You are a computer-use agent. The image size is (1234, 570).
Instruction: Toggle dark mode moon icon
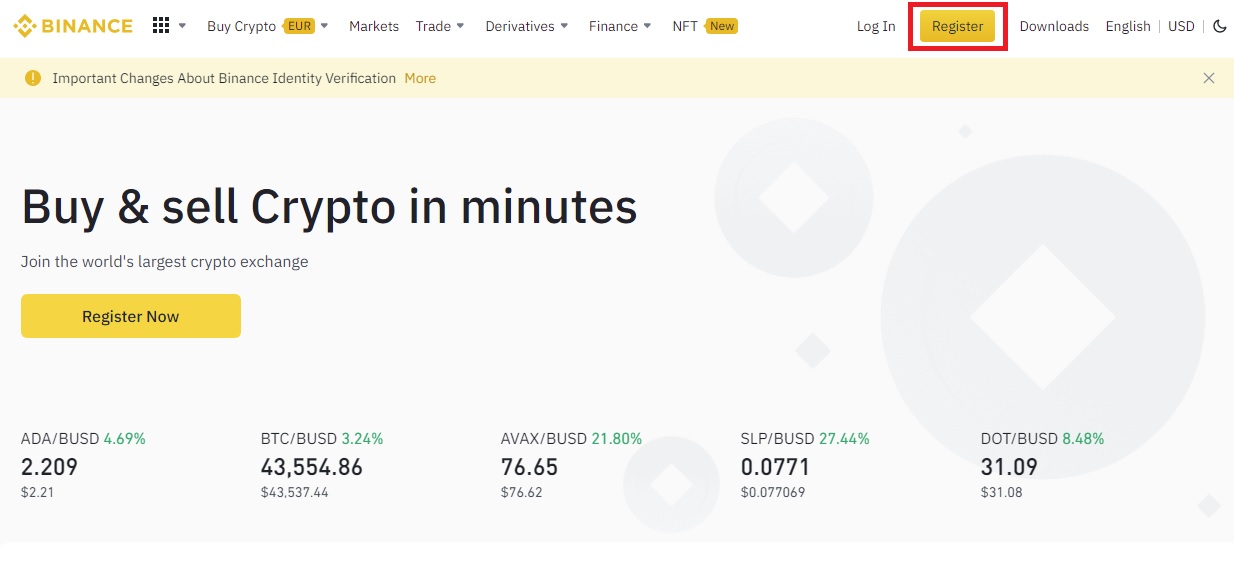click(x=1219, y=26)
